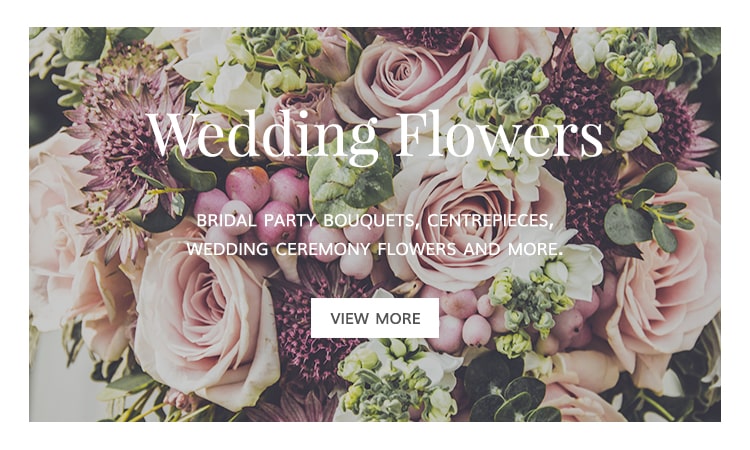Click the pink berries beside the VIEW MORE button
Image resolution: width=750 pixels, height=450 pixels.
tap(464, 318)
